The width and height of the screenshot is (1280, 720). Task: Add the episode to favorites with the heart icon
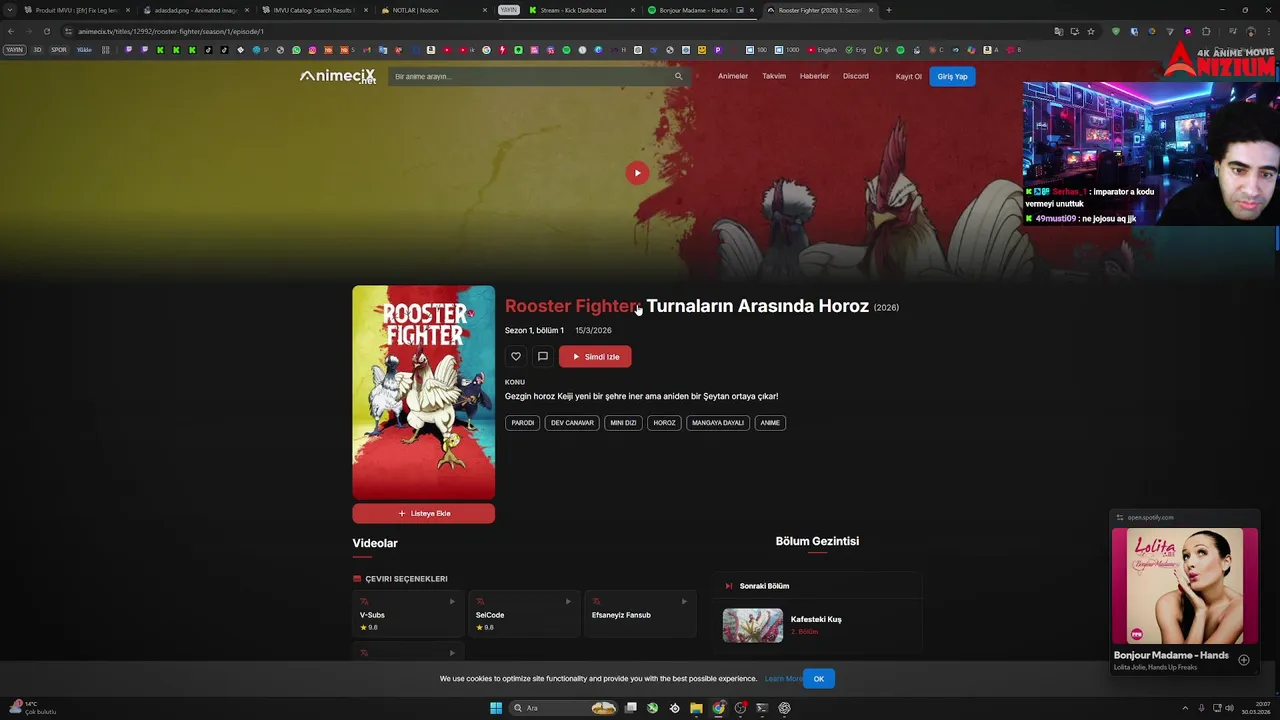[516, 356]
